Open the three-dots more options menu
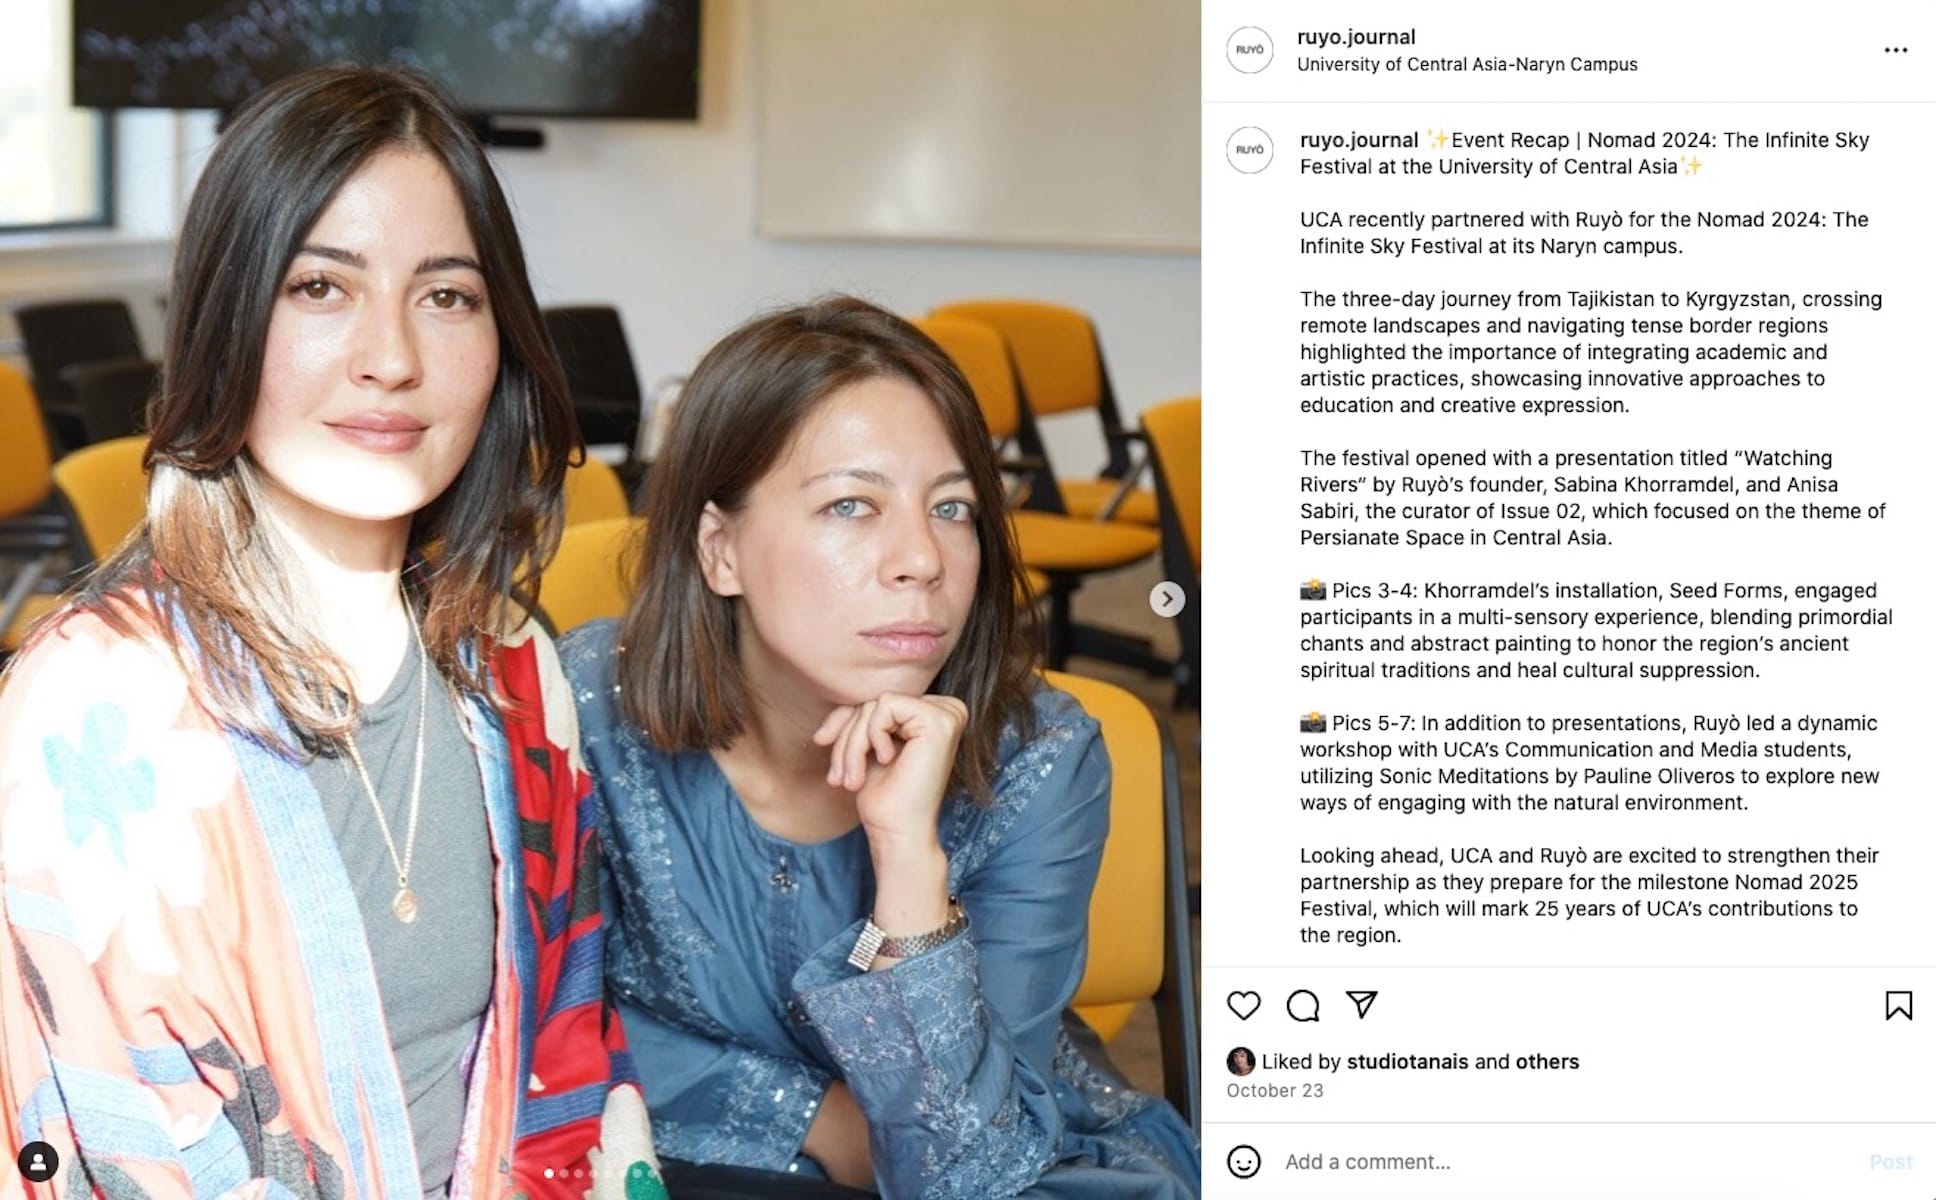 pos(1895,50)
